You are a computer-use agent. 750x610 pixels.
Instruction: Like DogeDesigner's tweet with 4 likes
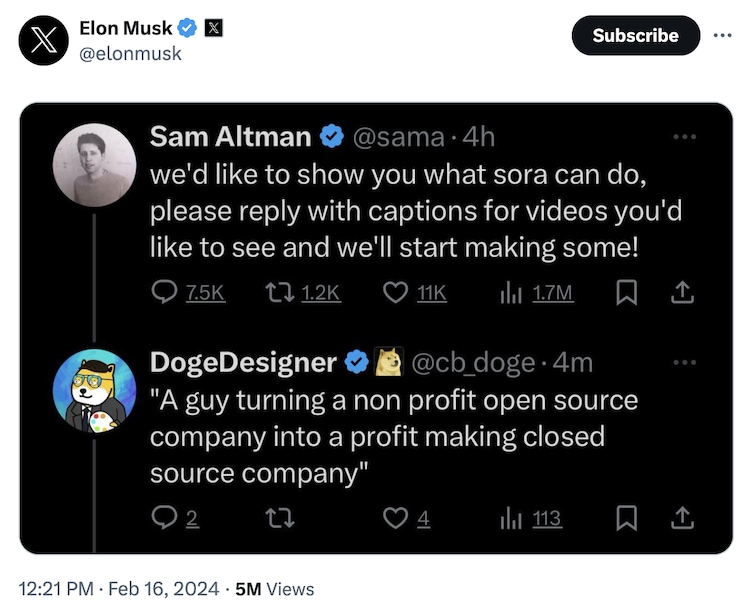tap(397, 518)
